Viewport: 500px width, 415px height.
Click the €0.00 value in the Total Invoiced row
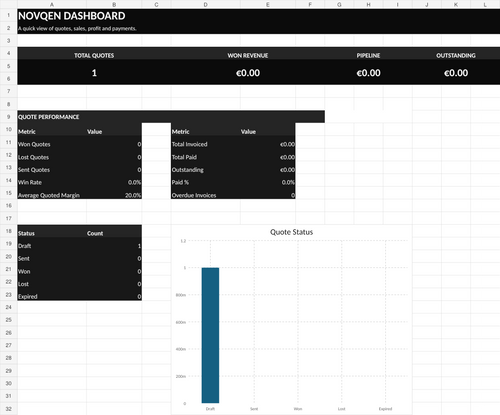(x=287, y=144)
